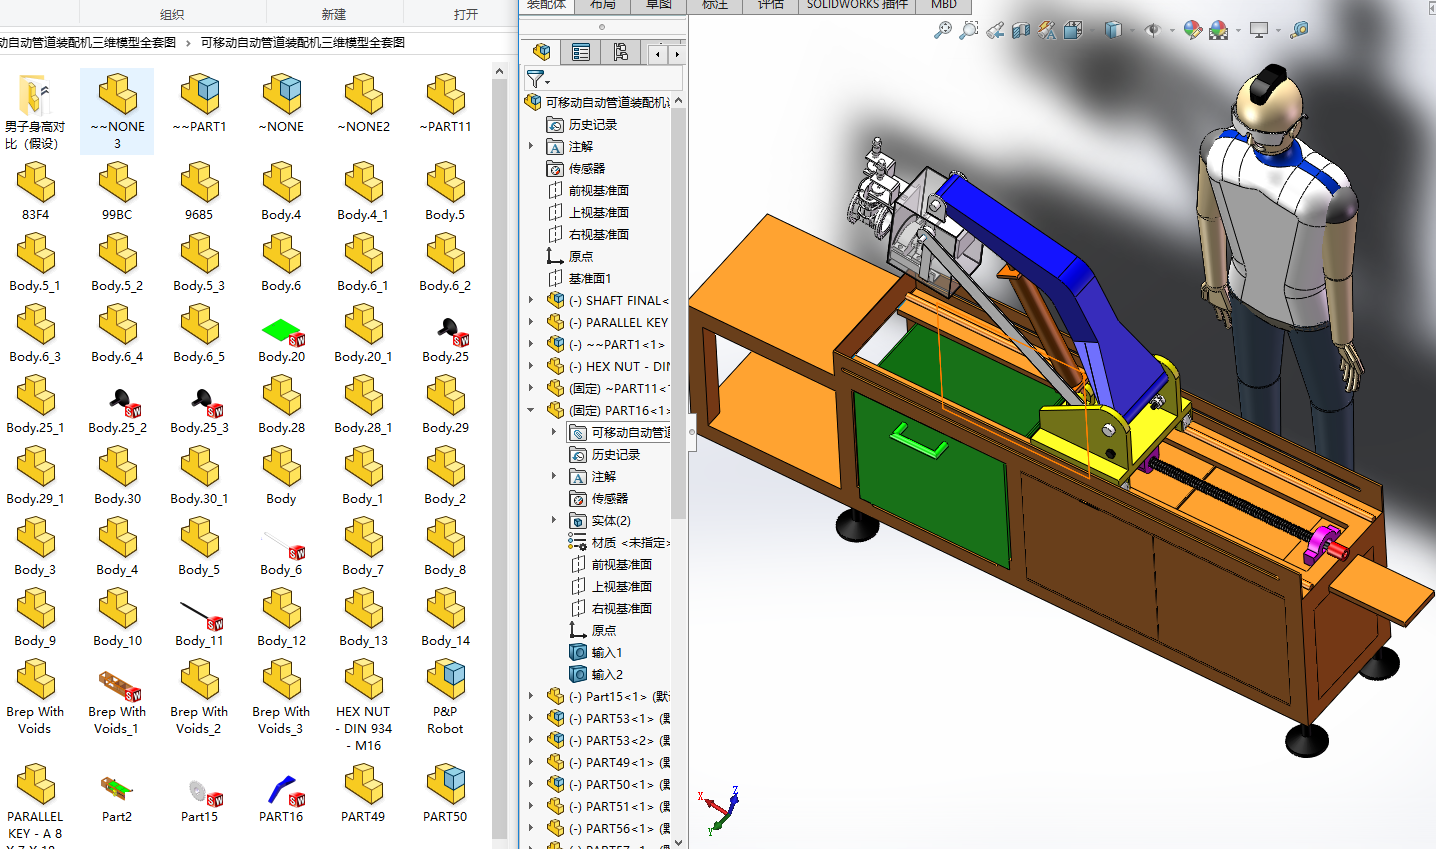Expand the ~~PART1<1> component
Image resolution: width=1436 pixels, height=849 pixels.
(531, 344)
